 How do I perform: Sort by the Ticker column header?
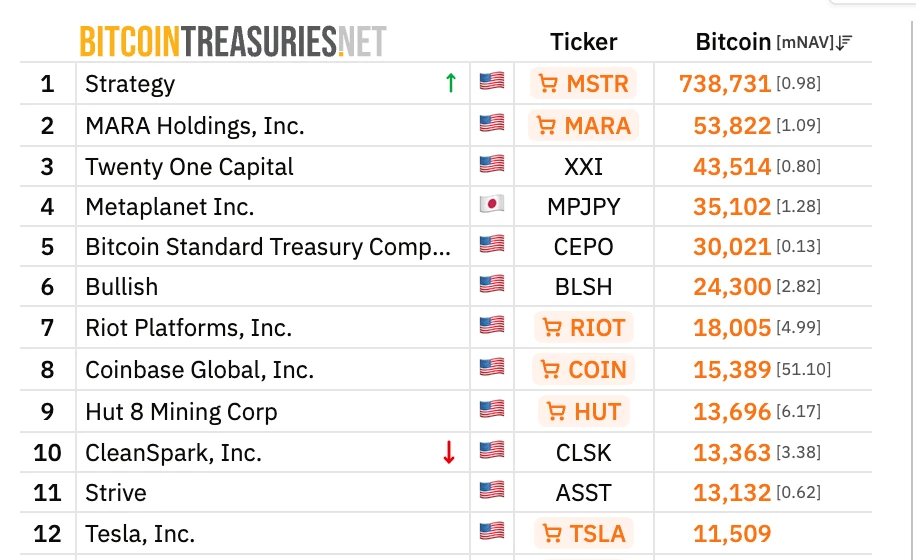(584, 42)
